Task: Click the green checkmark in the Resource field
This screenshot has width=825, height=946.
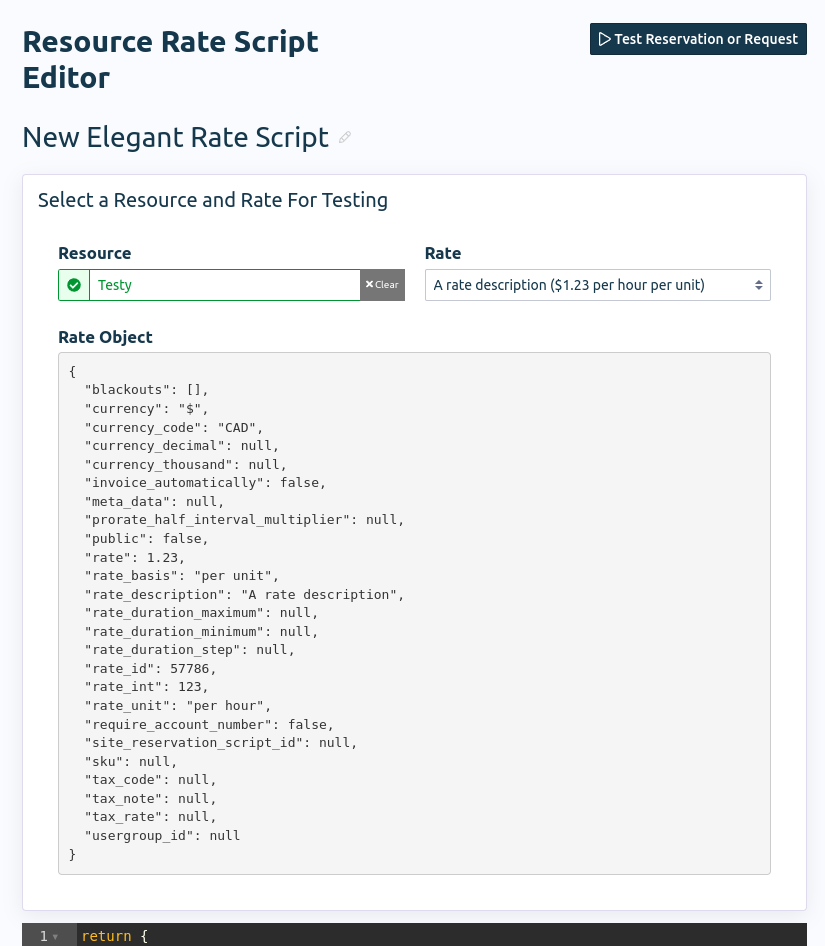Action: pyautogui.click(x=74, y=285)
